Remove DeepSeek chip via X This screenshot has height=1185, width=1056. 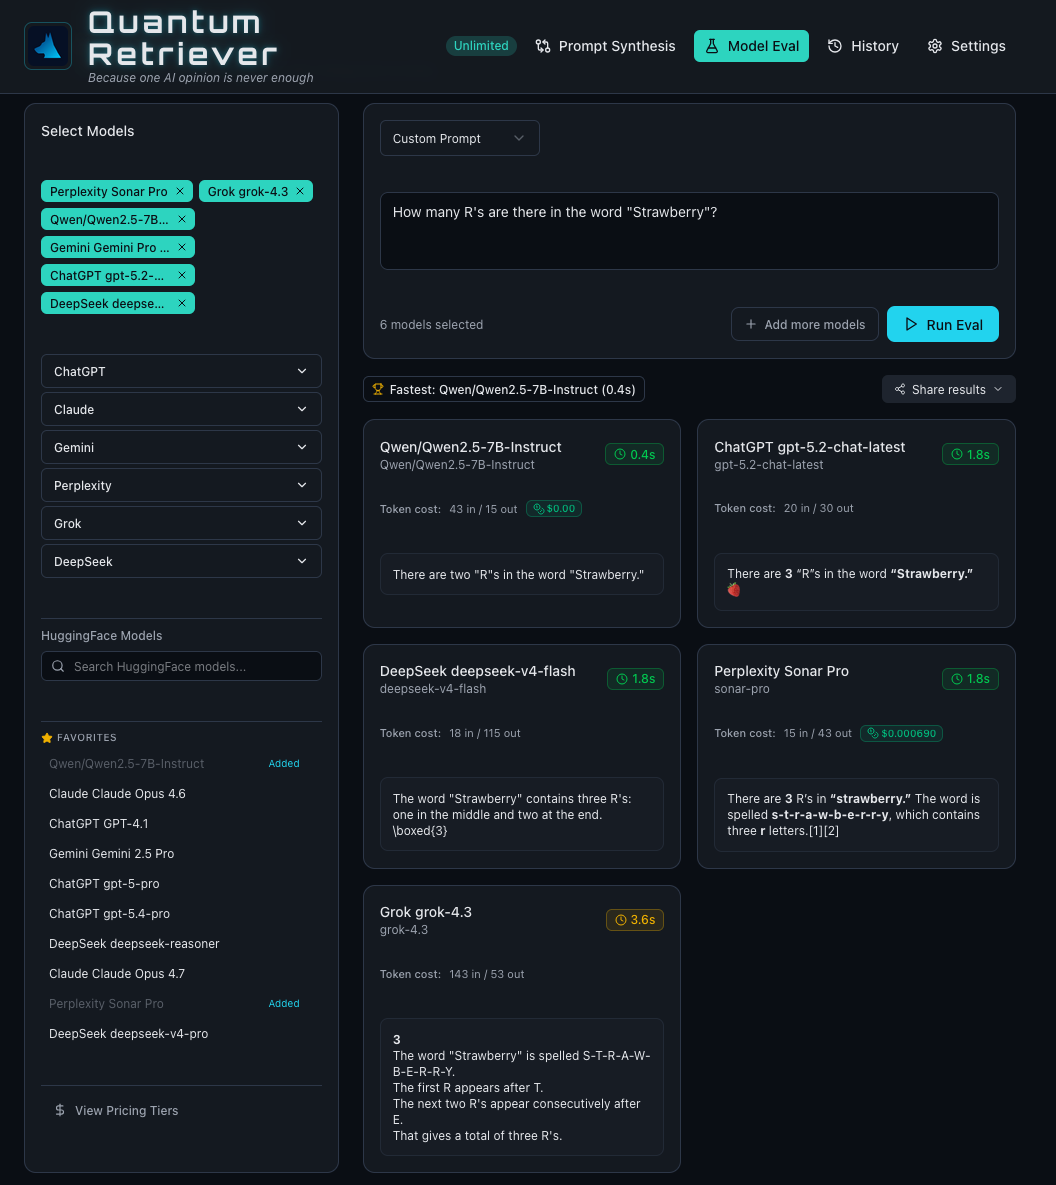(x=182, y=303)
